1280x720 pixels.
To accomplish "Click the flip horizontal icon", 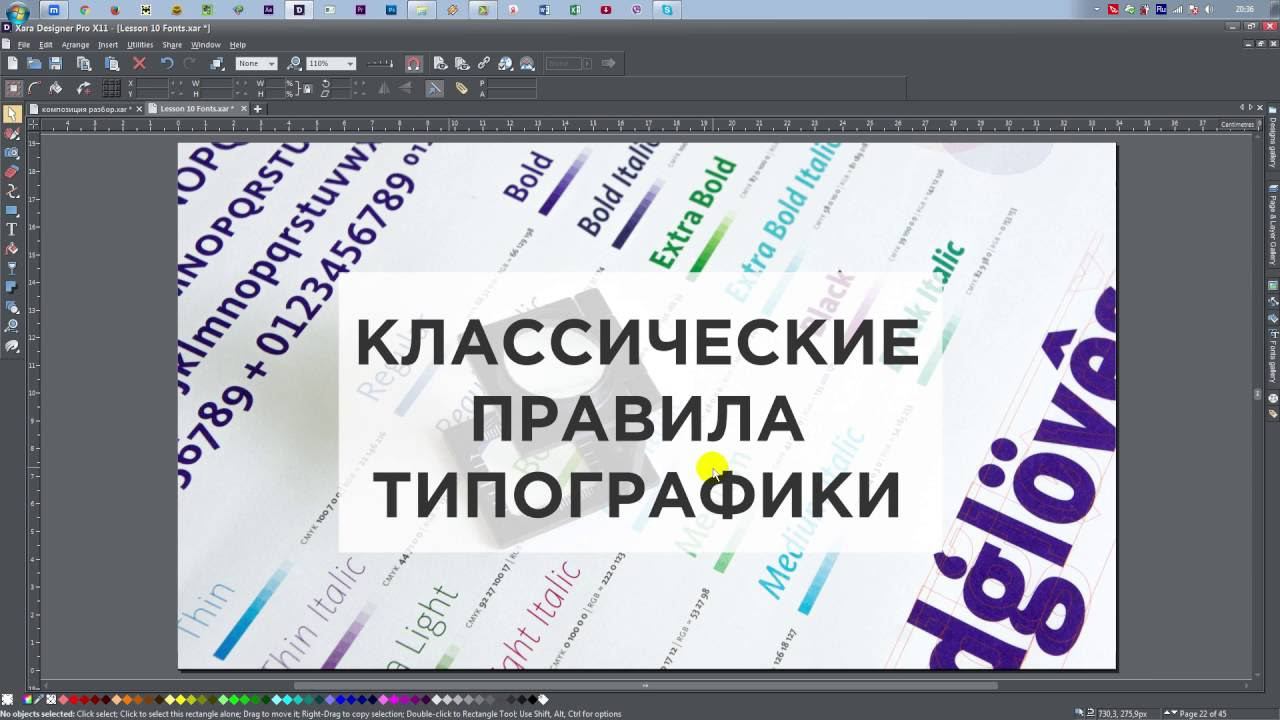I will [x=384, y=88].
